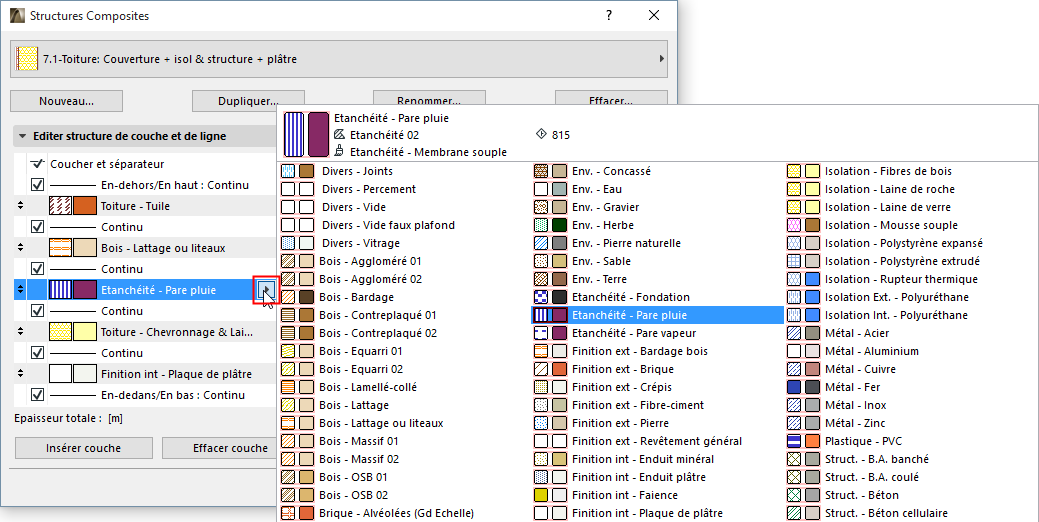Click Isolation - Mousse souple hatch icon
This screenshot has height=522, width=1039.
[x=794, y=225]
